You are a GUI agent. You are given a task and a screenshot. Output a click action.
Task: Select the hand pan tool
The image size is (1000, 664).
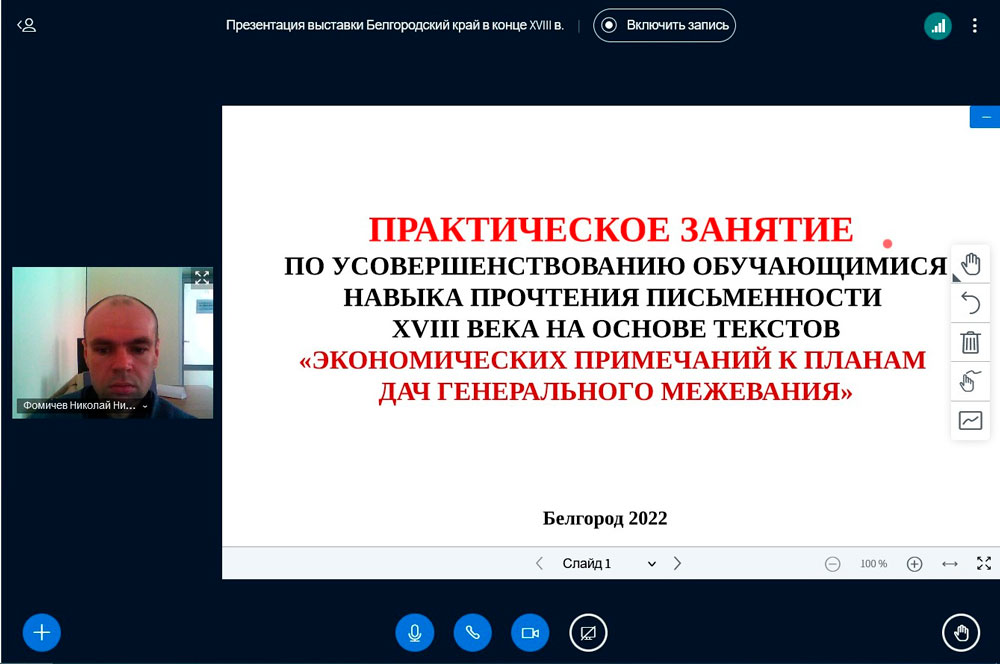click(970, 265)
